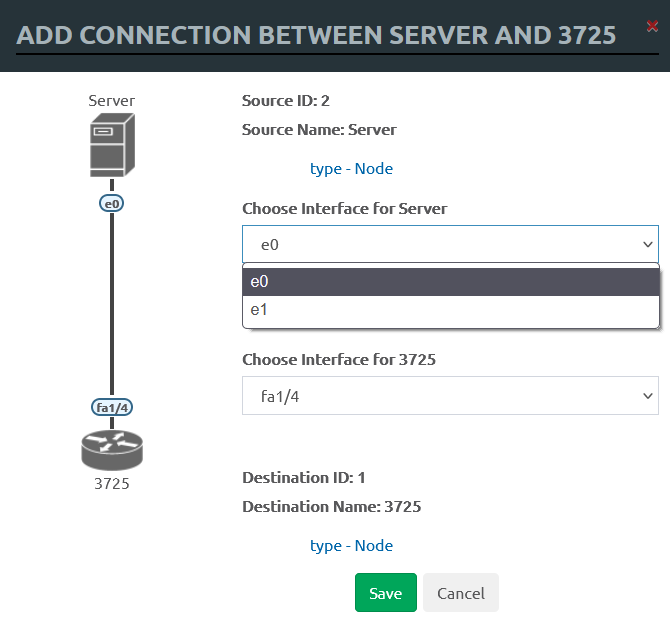Expand the Choose Interface for 3725 dropdown
This screenshot has height=620, width=670.
coord(450,395)
